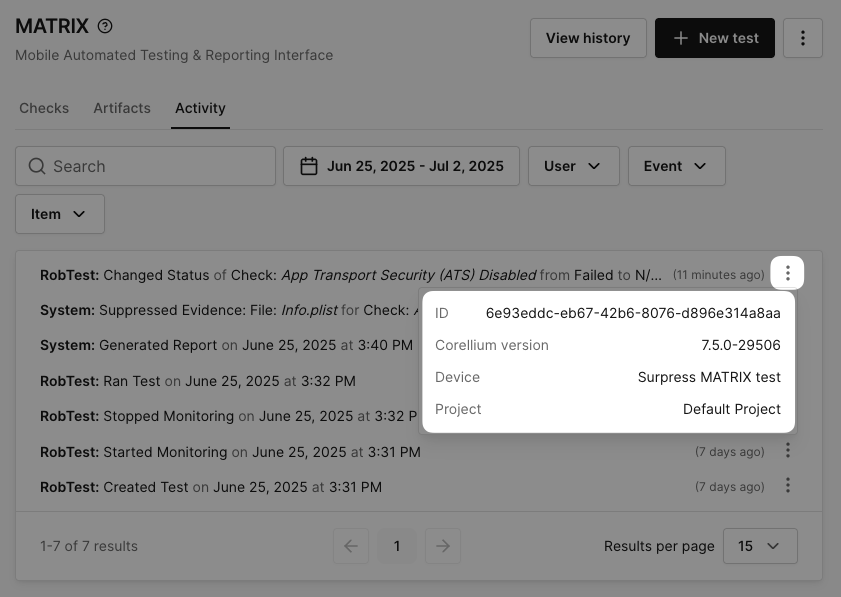Open the header more-options kebab menu
The width and height of the screenshot is (841, 597).
pos(802,38)
